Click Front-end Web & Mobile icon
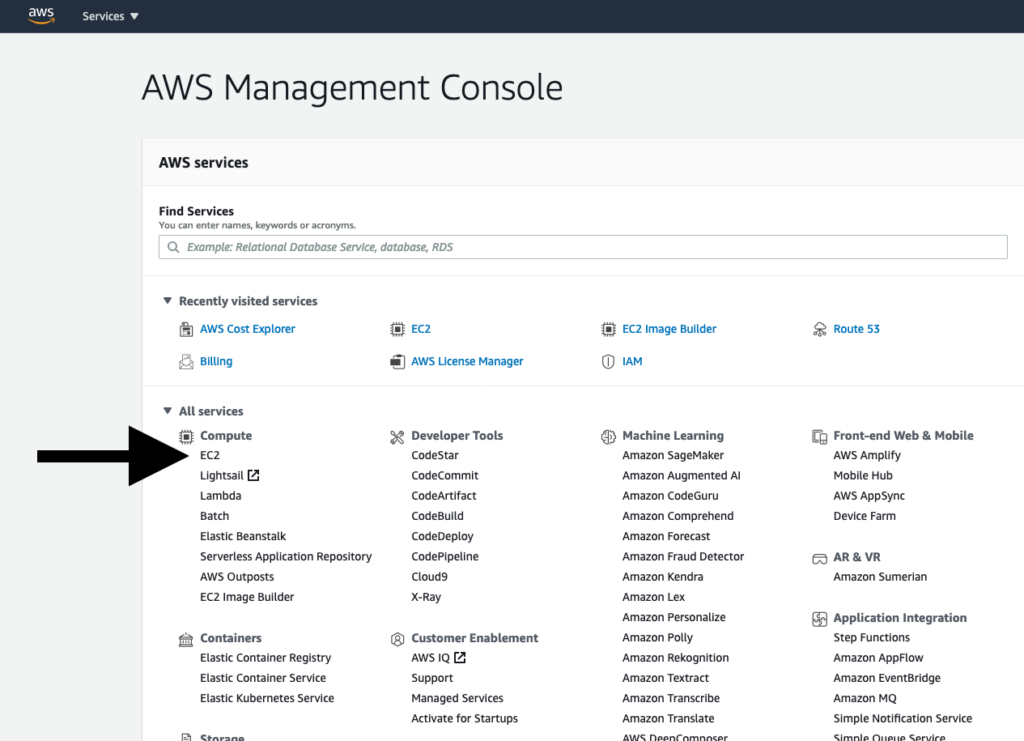This screenshot has height=741, width=1024. (x=820, y=437)
